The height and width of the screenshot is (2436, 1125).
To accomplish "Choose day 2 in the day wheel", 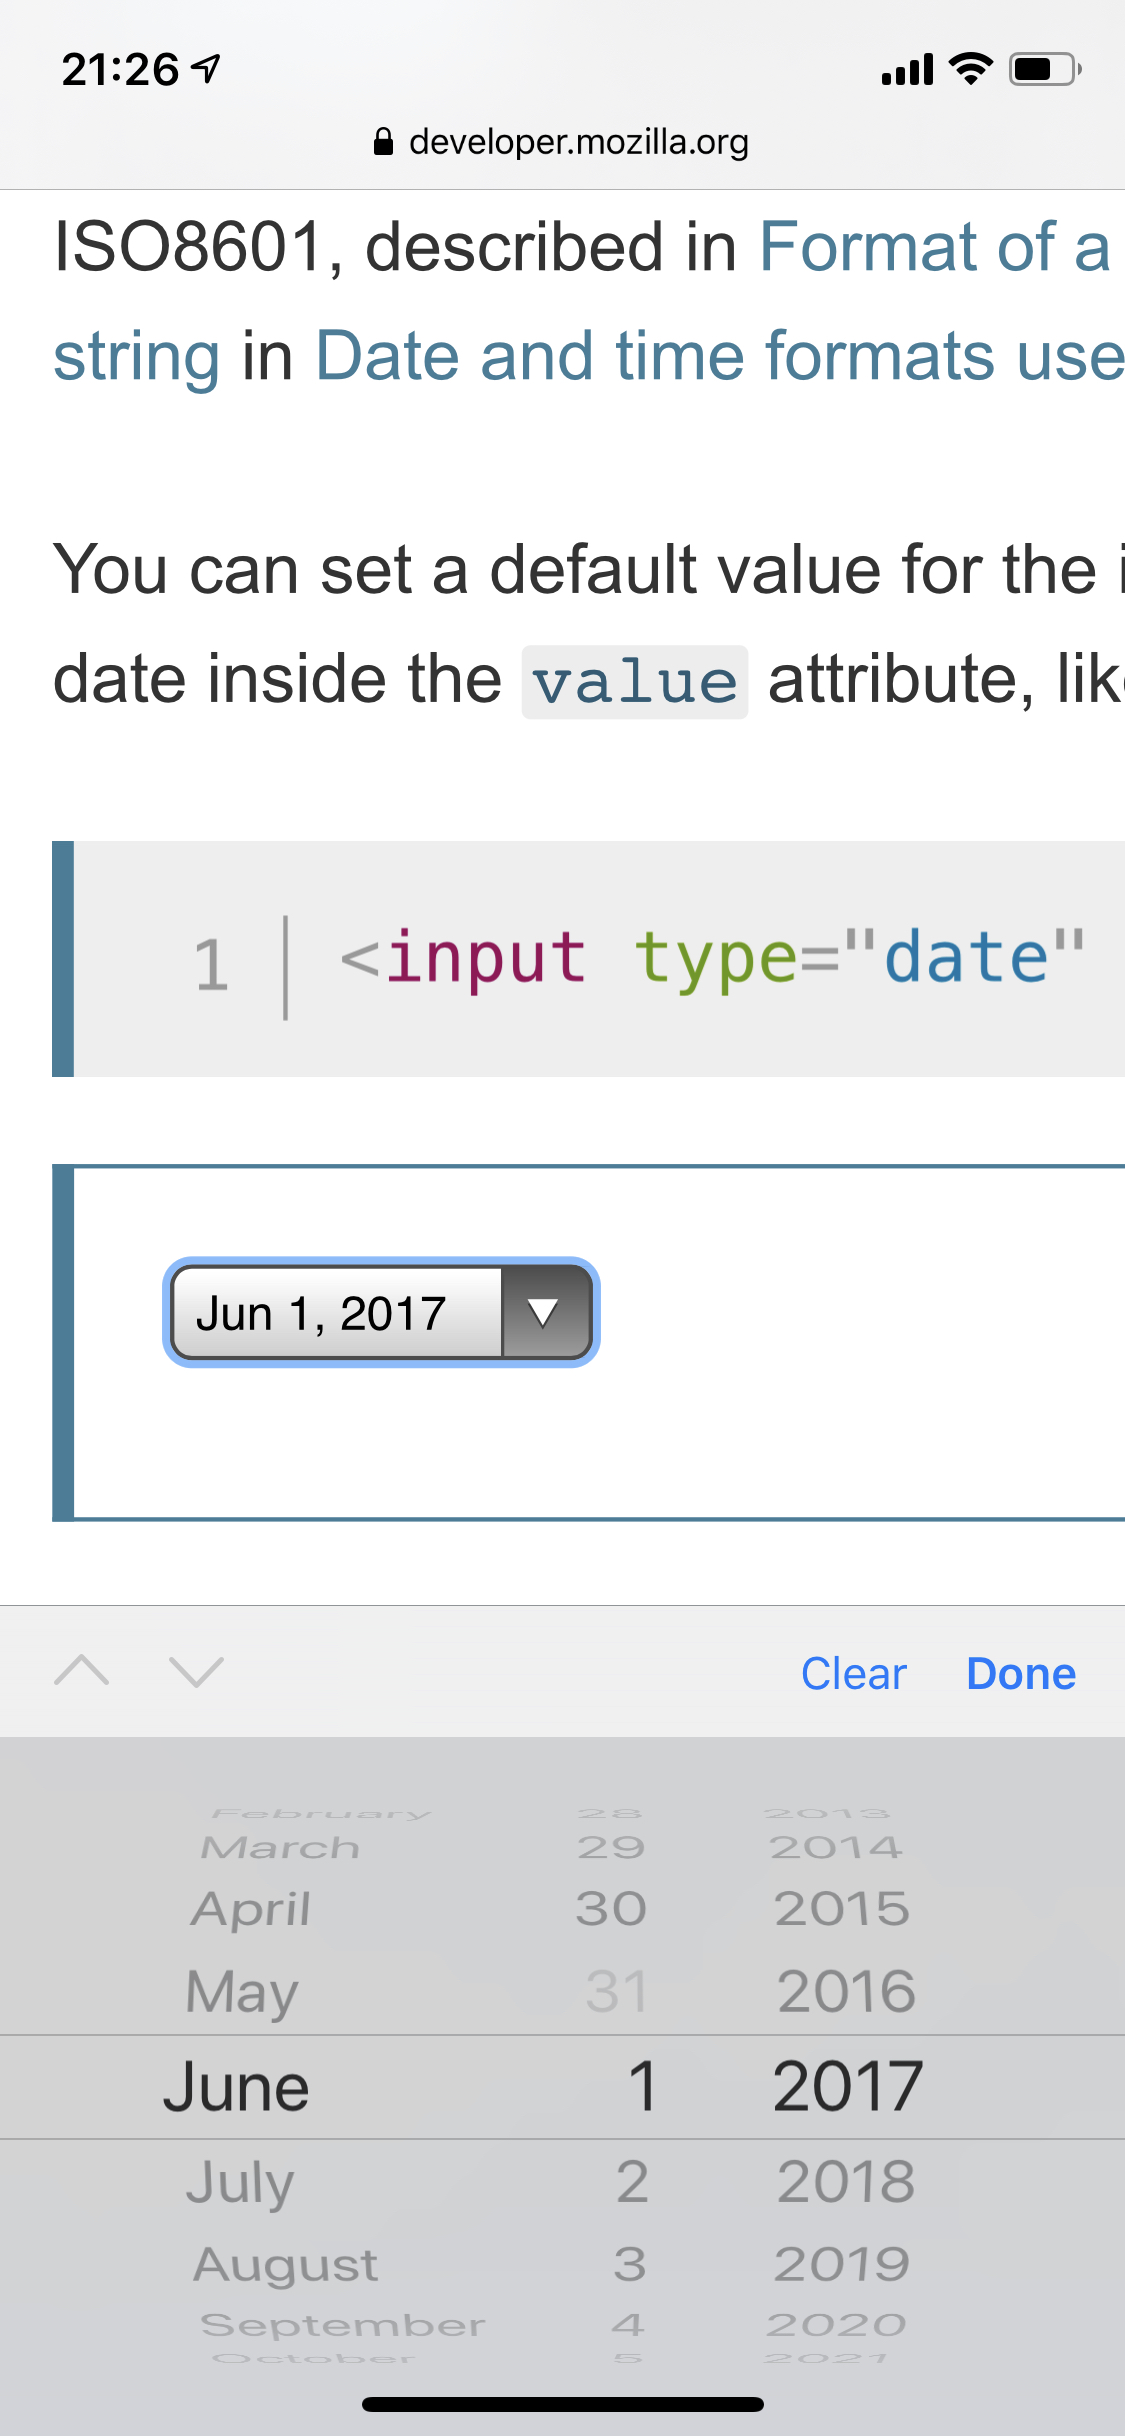I will point(632,2182).
